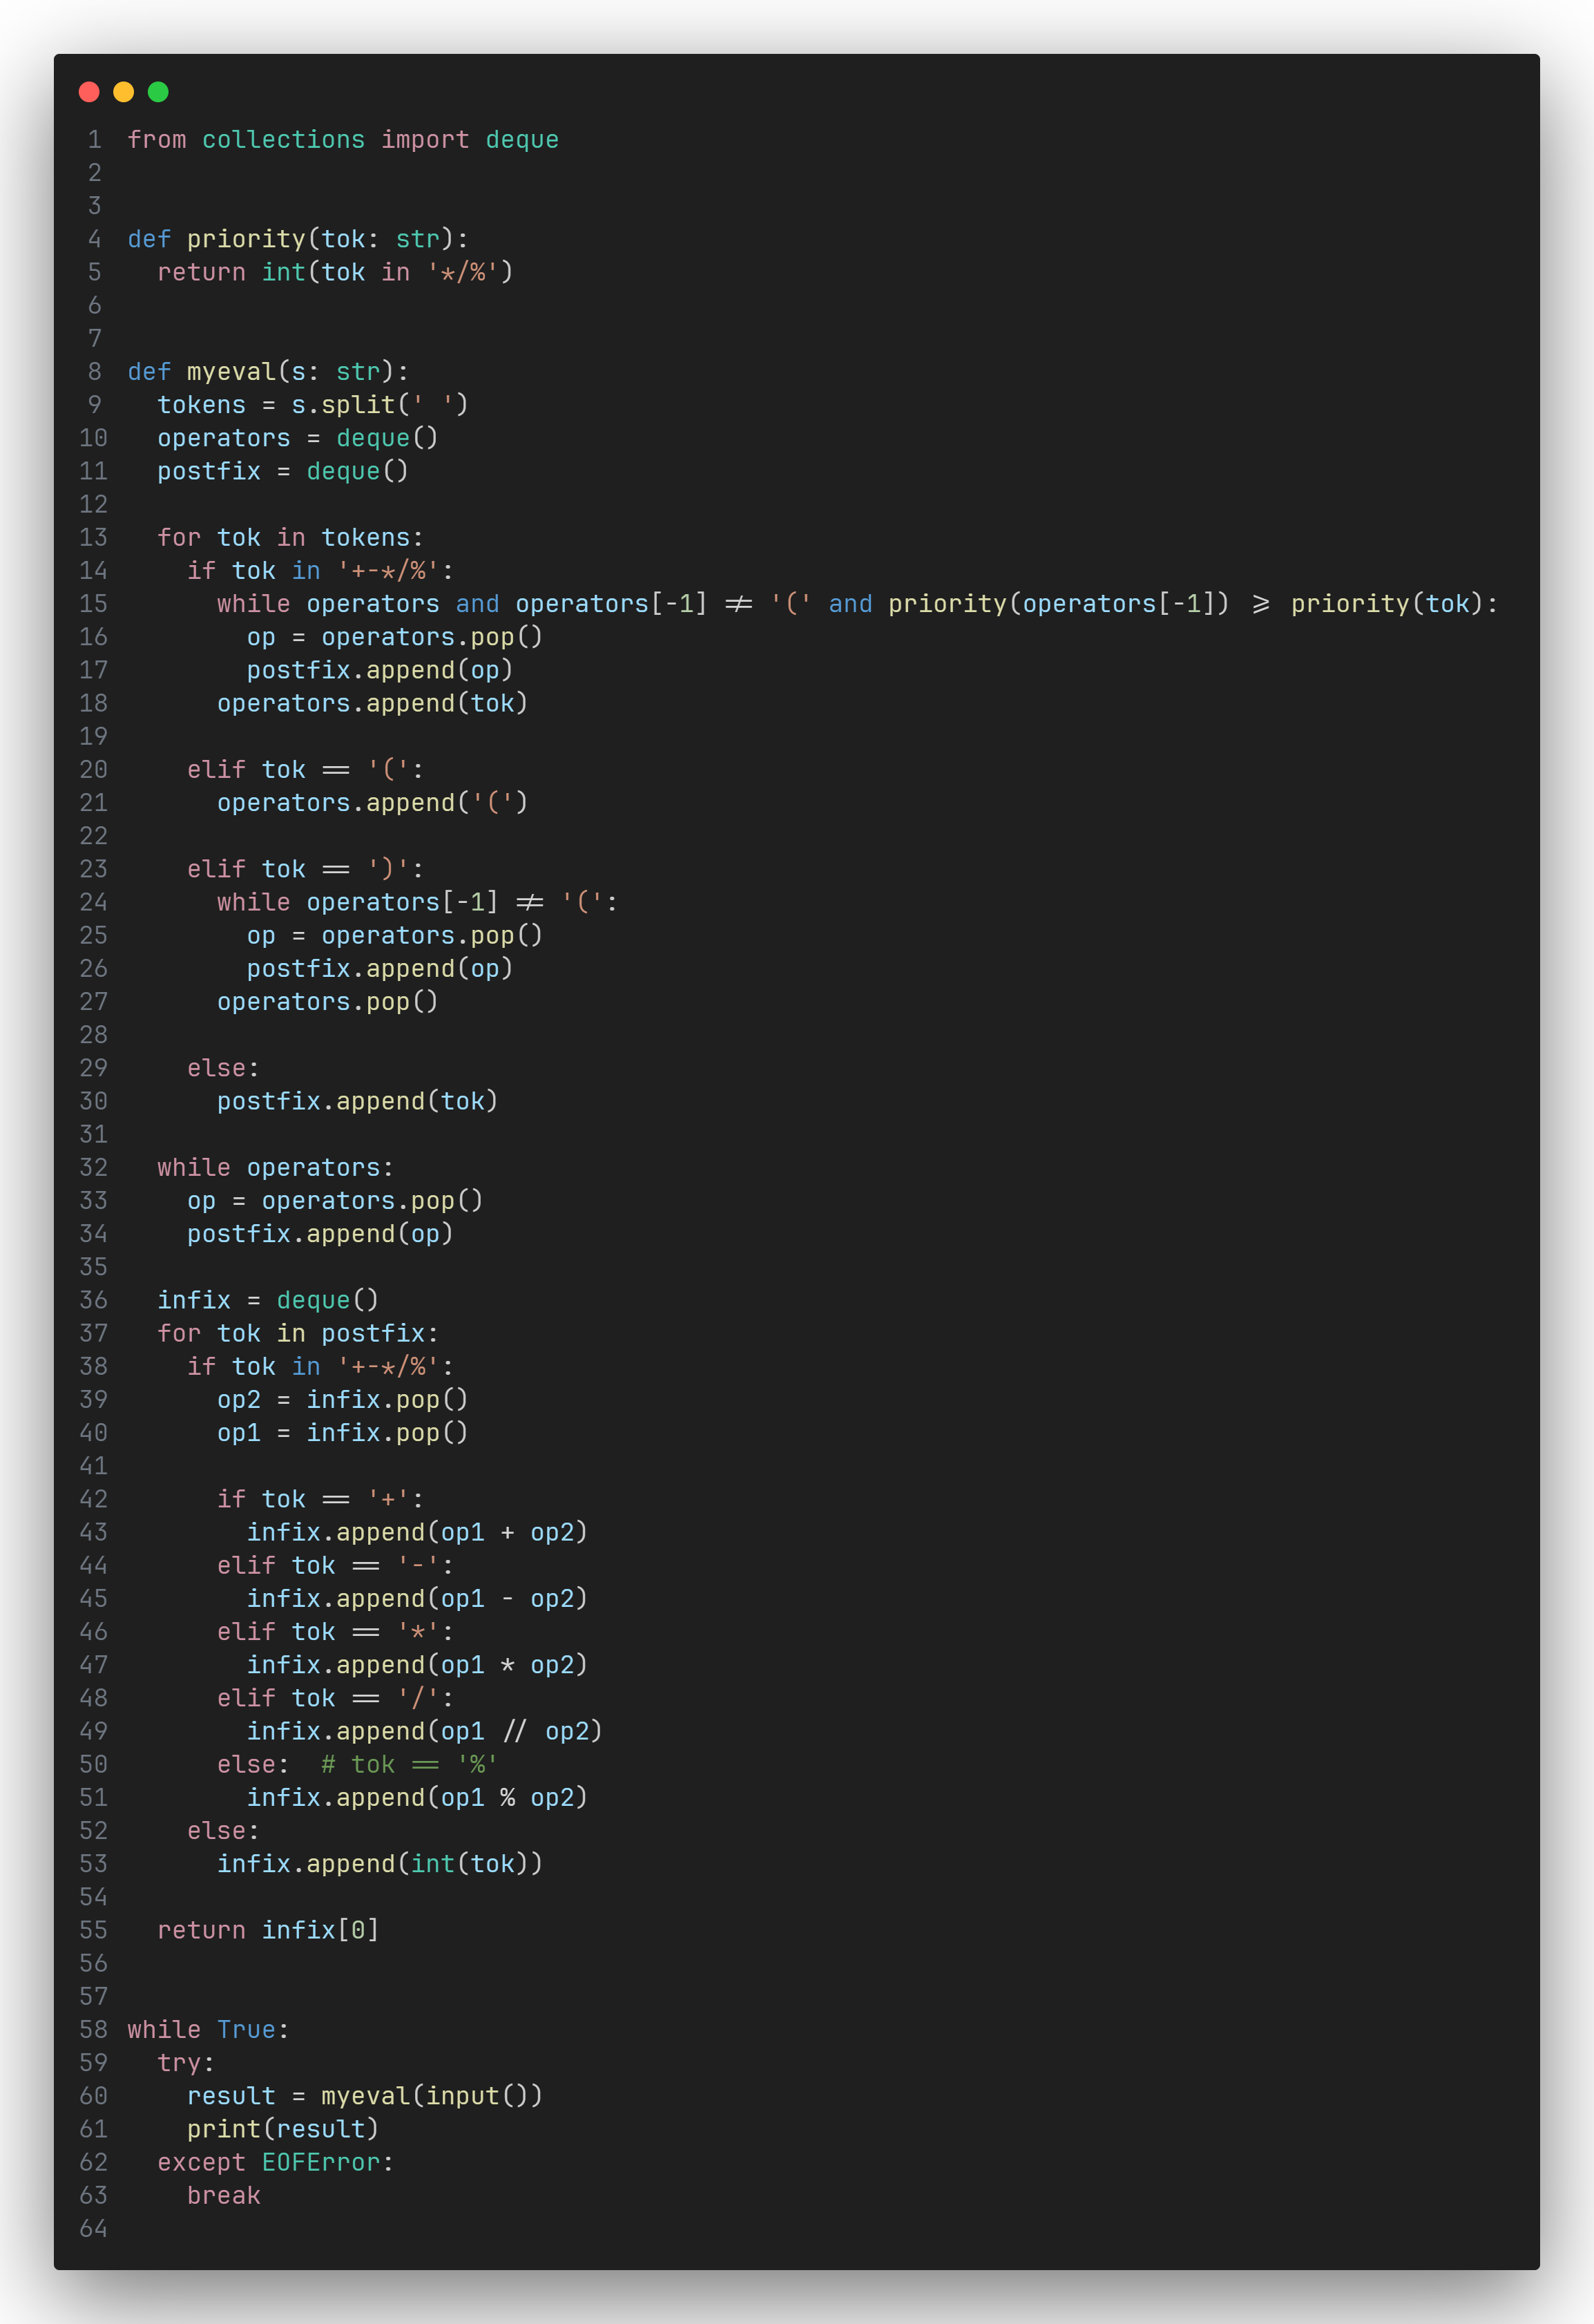Viewport: 1594px width, 2324px height.
Task: Click the comment '# tok == %' on line 50
Action: (409, 1764)
